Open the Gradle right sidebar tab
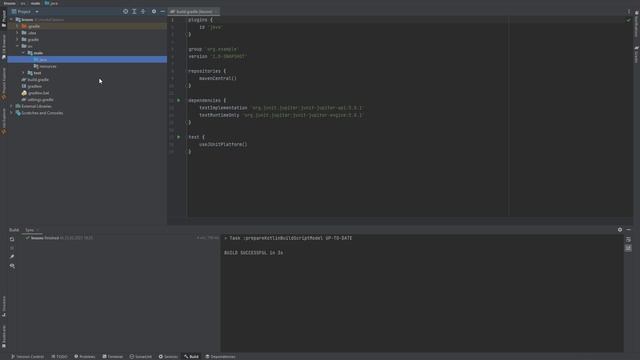Image resolution: width=640 pixels, height=360 pixels. pyautogui.click(x=636, y=54)
